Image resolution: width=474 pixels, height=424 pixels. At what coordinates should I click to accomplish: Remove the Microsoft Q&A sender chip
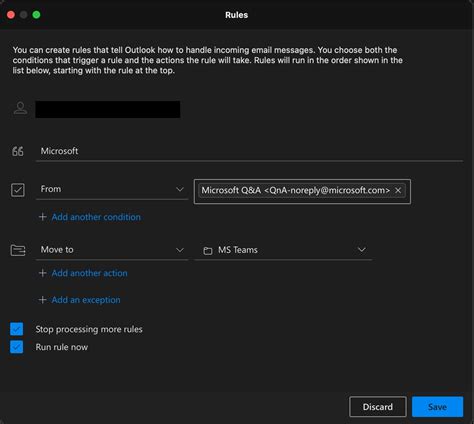point(398,190)
